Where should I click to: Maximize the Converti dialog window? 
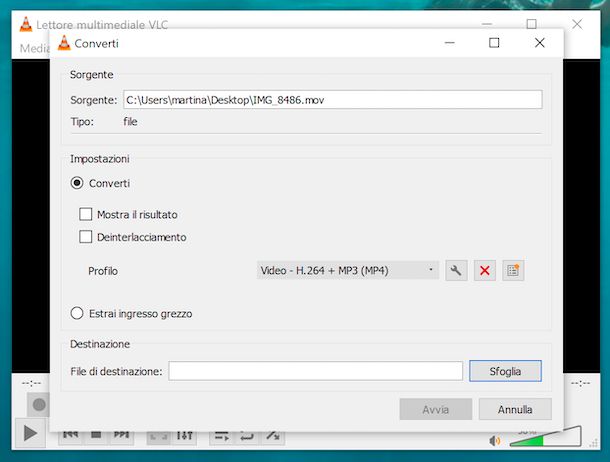pyautogui.click(x=494, y=43)
